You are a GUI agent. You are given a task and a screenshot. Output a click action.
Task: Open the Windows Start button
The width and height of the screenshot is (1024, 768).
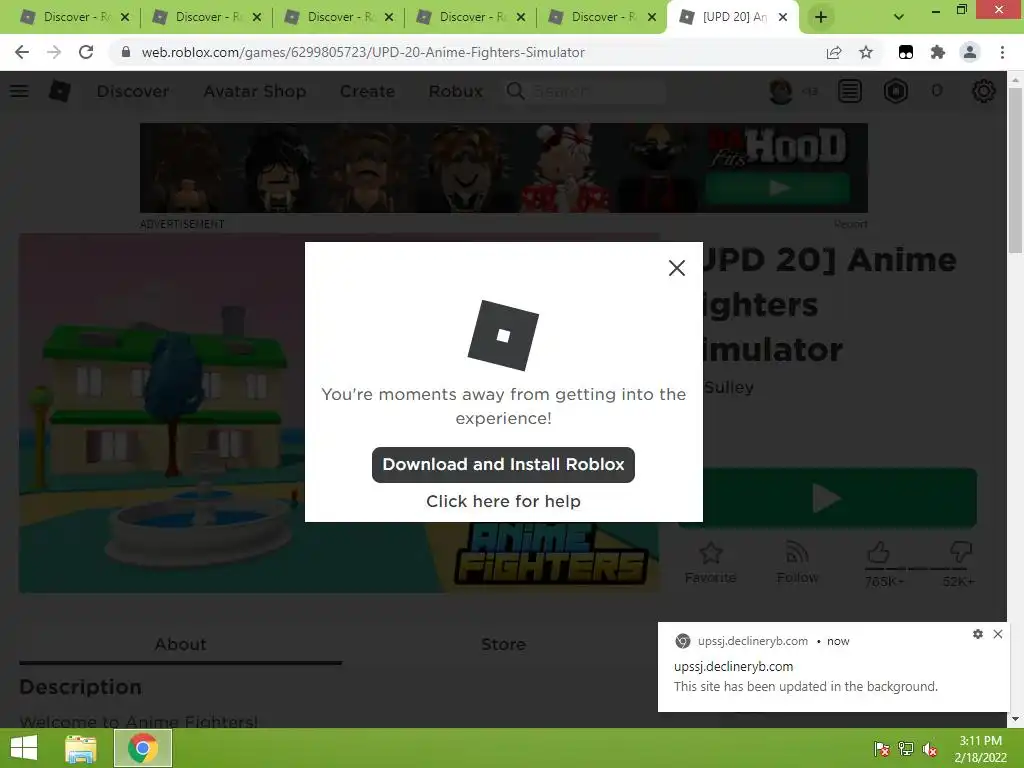point(24,748)
